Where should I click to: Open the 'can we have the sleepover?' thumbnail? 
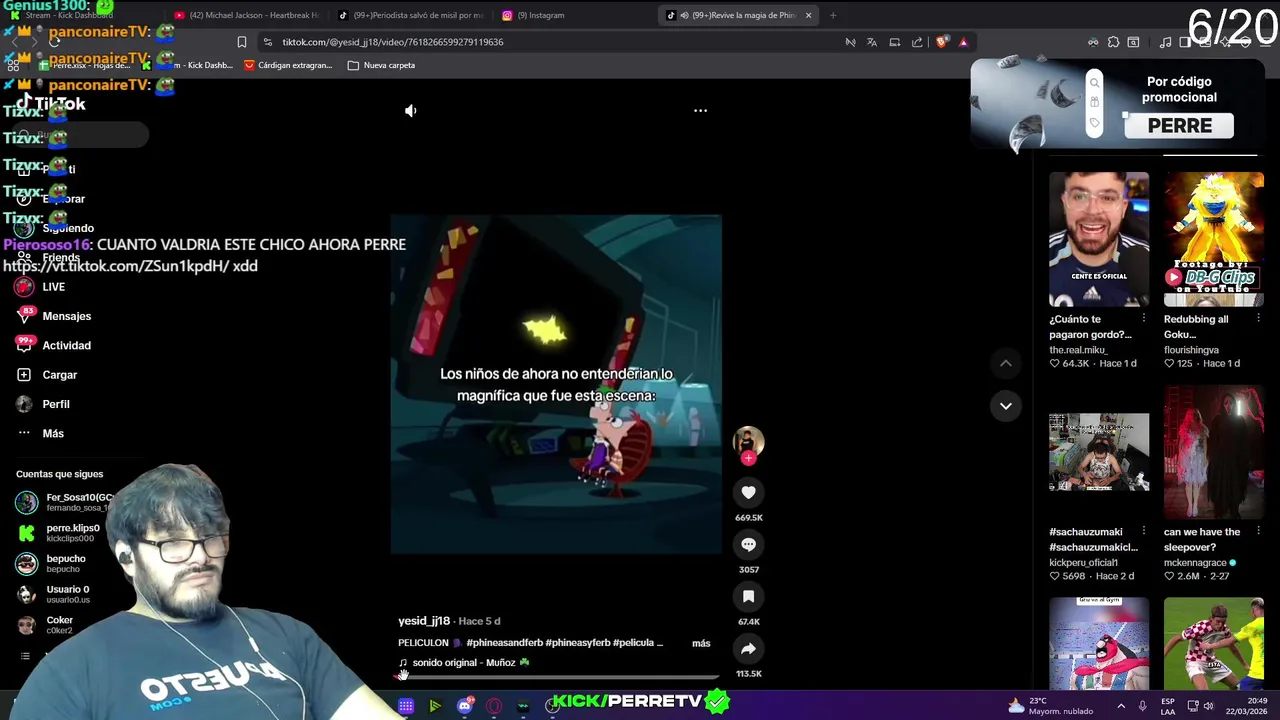tap(1214, 452)
